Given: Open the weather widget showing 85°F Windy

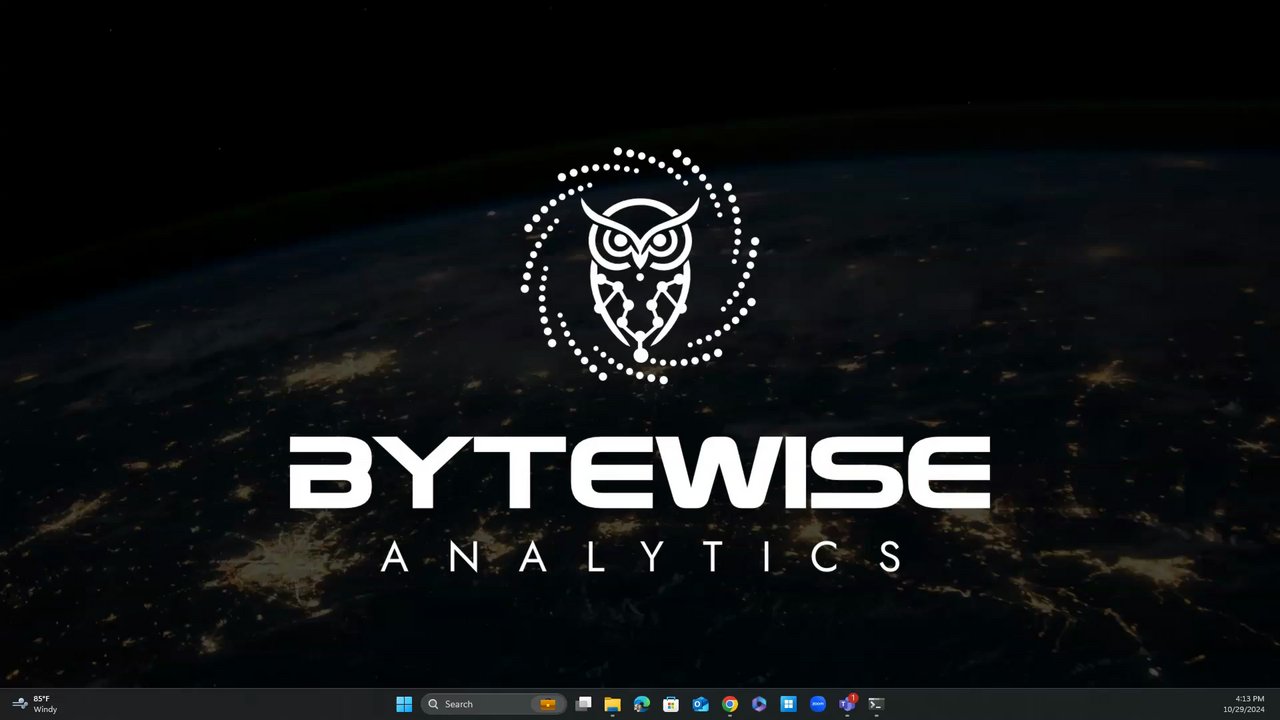Looking at the screenshot, I should coord(35,704).
